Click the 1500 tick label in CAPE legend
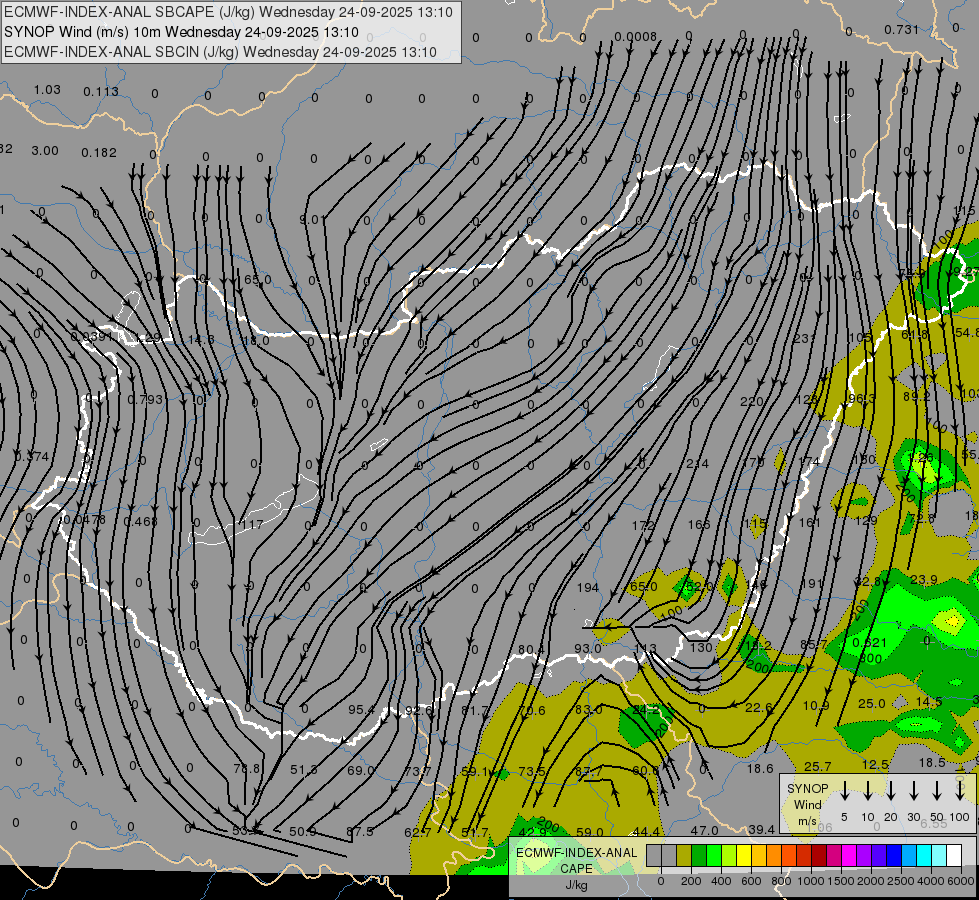979x900 pixels. 840,881
